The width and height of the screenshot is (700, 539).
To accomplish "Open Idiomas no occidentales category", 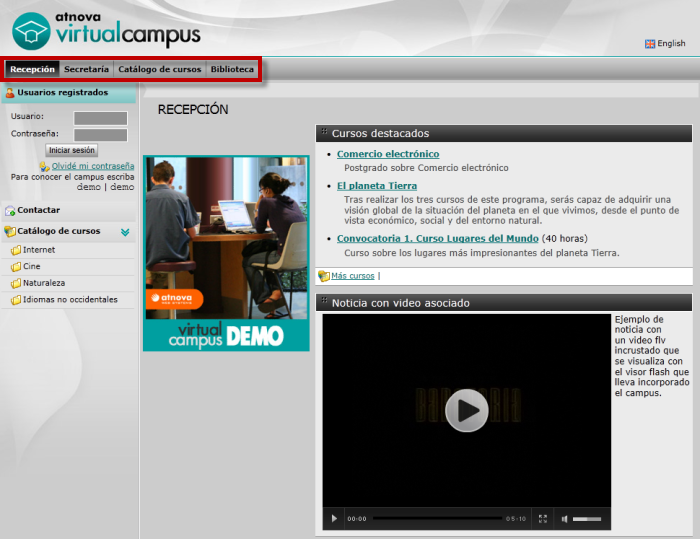I will pyautogui.click(x=70, y=299).
